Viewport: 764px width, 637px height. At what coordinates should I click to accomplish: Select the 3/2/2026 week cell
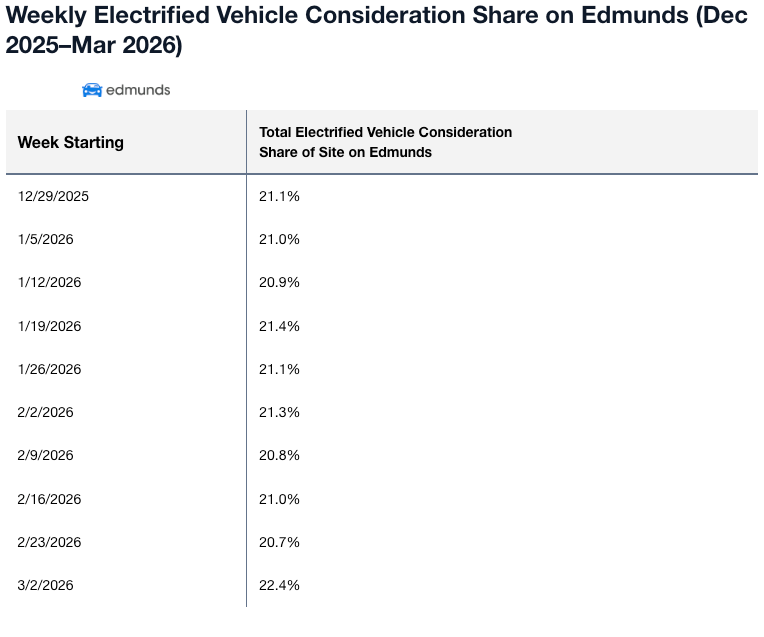(x=46, y=585)
